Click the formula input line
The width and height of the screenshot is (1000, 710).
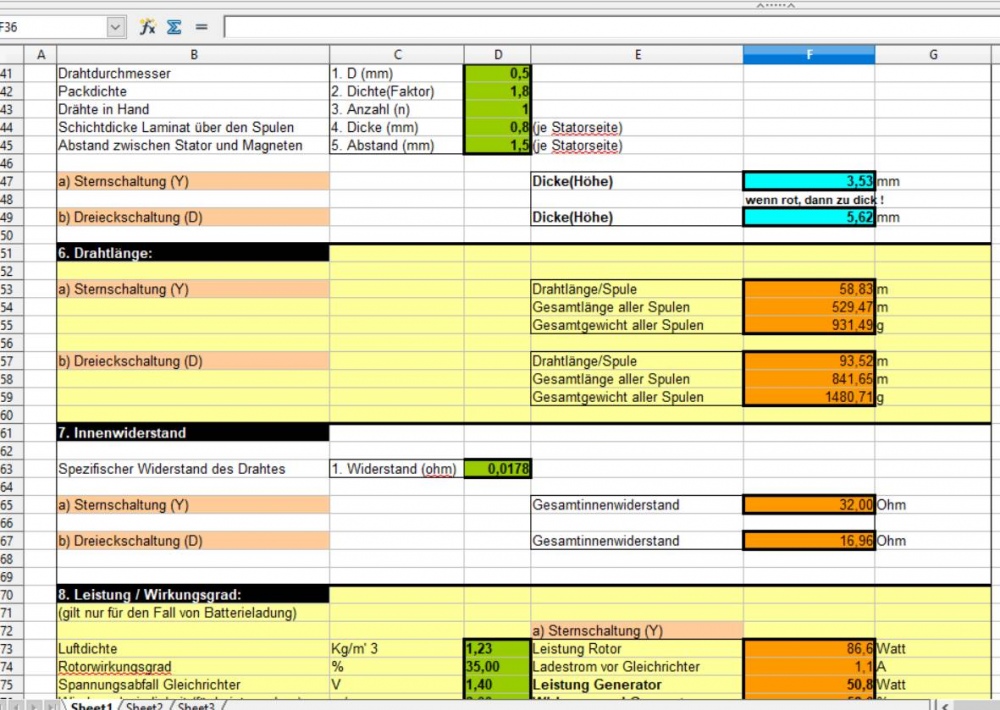(600, 27)
